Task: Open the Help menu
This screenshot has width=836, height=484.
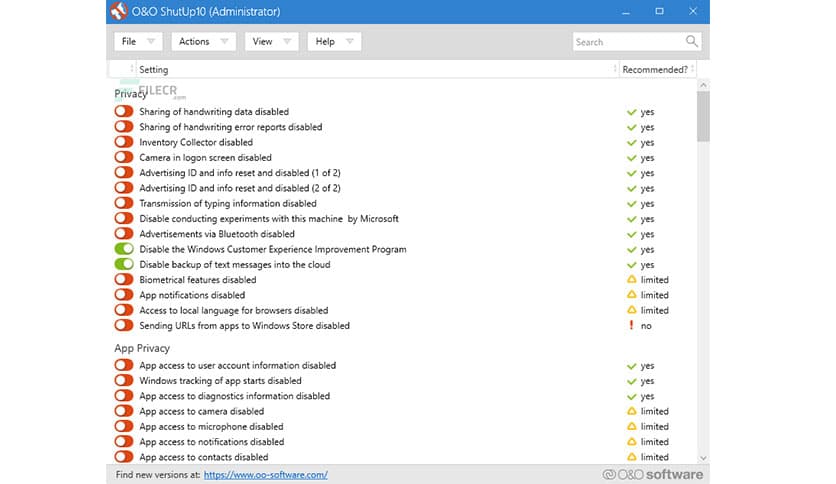Action: 334,42
